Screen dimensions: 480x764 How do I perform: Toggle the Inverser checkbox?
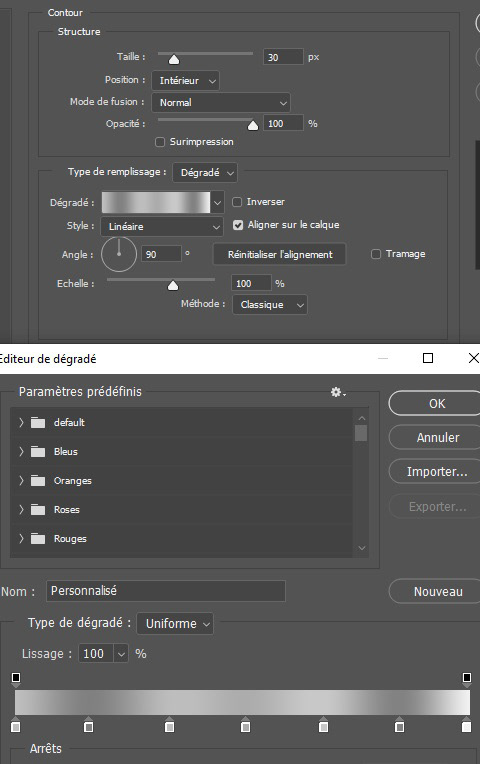click(x=237, y=202)
